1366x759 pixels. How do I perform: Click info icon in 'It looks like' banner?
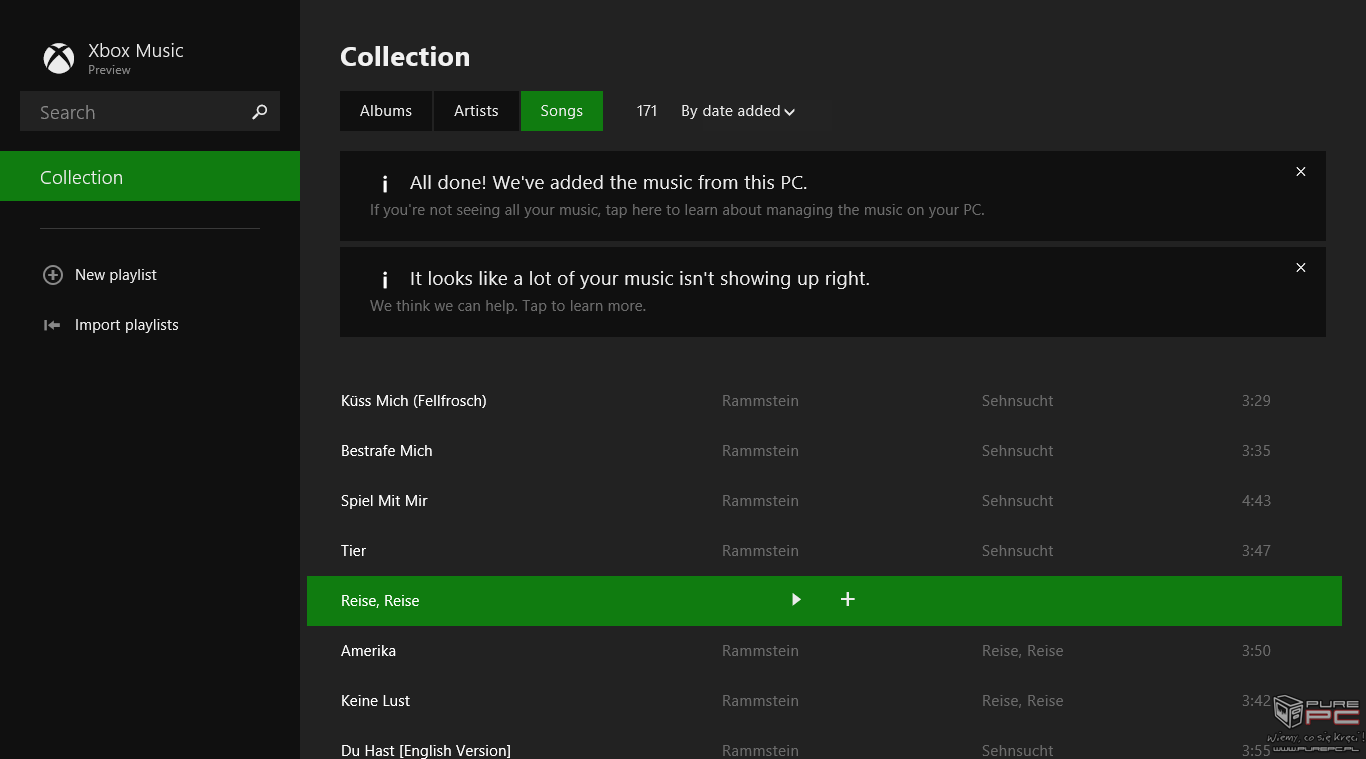(384, 280)
